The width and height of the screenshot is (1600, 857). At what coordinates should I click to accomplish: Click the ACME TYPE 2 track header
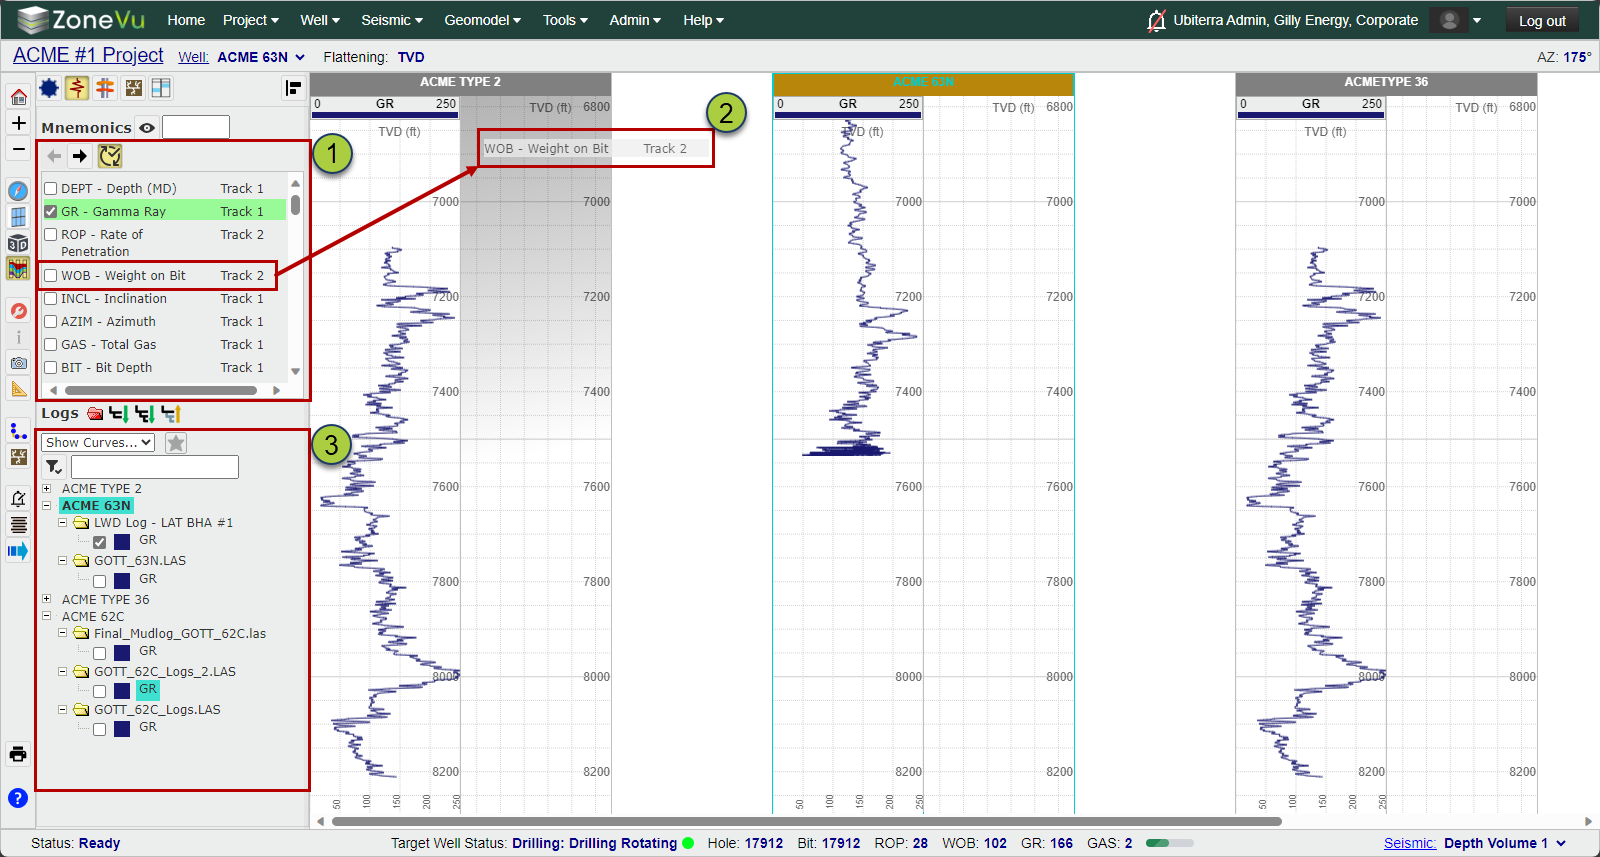pos(461,82)
